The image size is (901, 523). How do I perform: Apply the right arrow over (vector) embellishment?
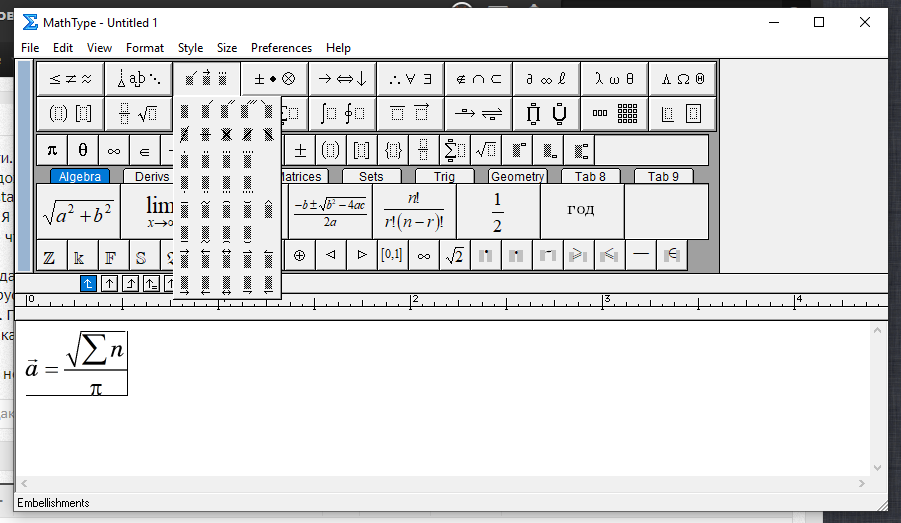[x=184, y=259]
